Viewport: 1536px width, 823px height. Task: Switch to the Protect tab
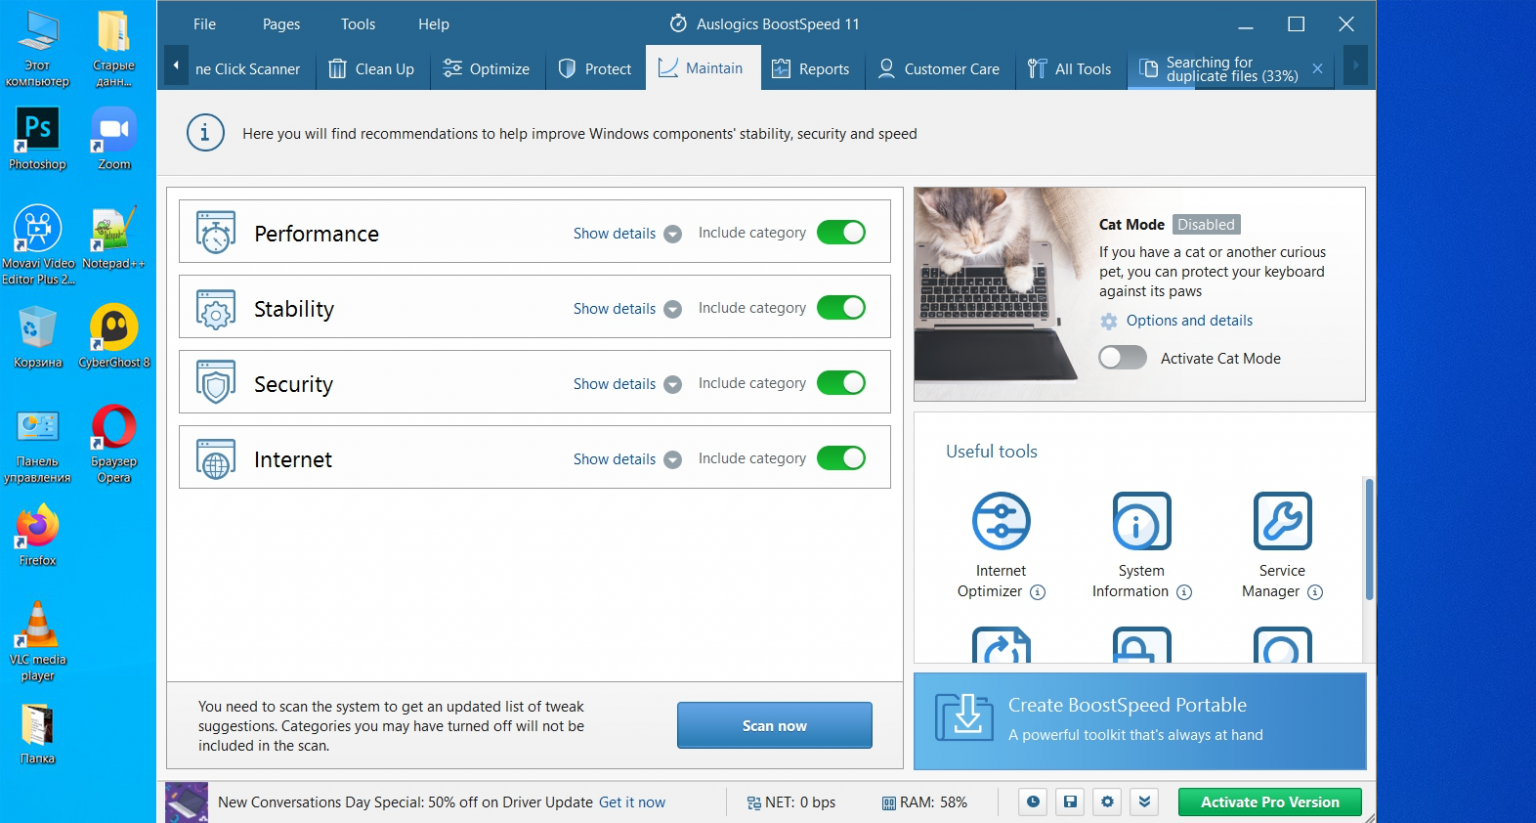point(595,68)
